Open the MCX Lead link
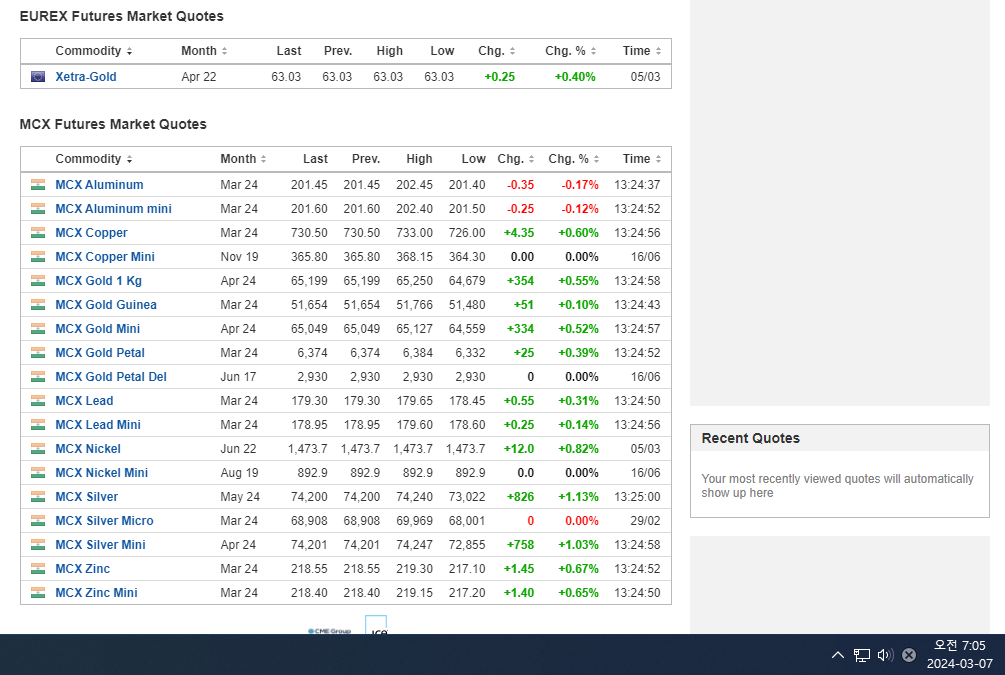The image size is (1005, 675). 84,401
